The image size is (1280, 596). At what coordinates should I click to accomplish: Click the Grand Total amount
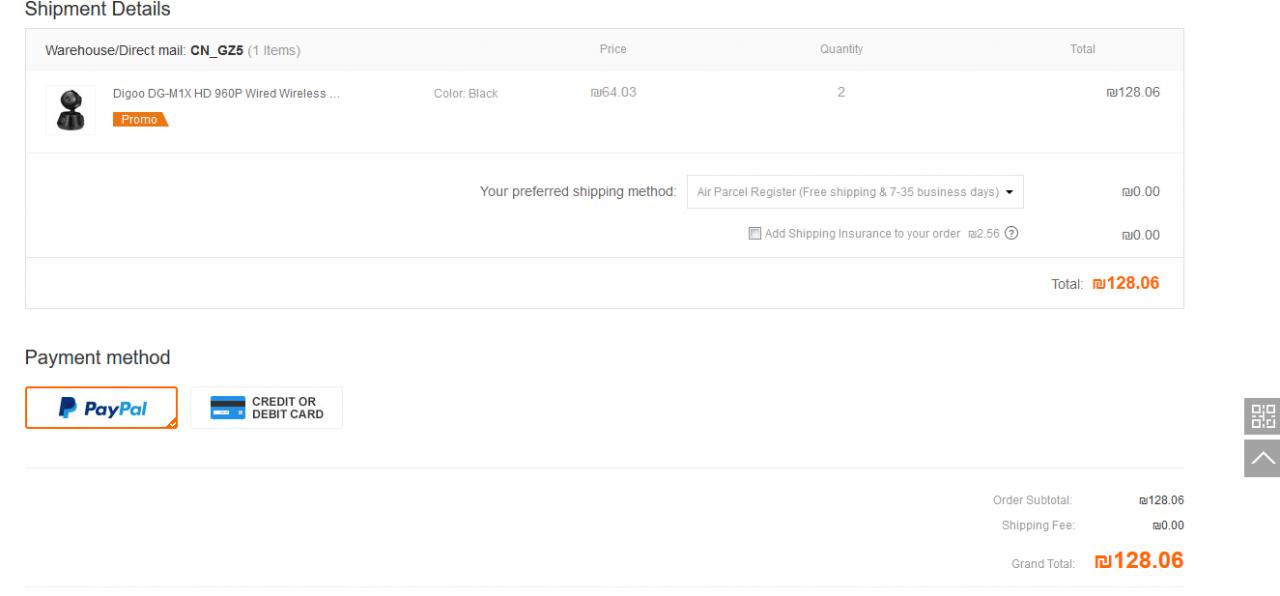tap(1139, 561)
